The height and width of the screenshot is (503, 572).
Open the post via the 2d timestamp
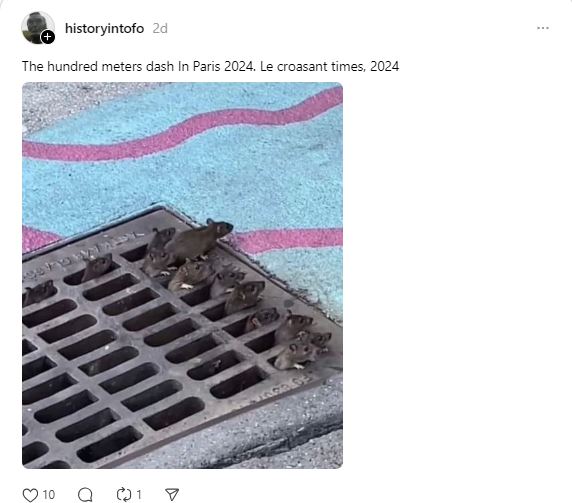tap(160, 28)
